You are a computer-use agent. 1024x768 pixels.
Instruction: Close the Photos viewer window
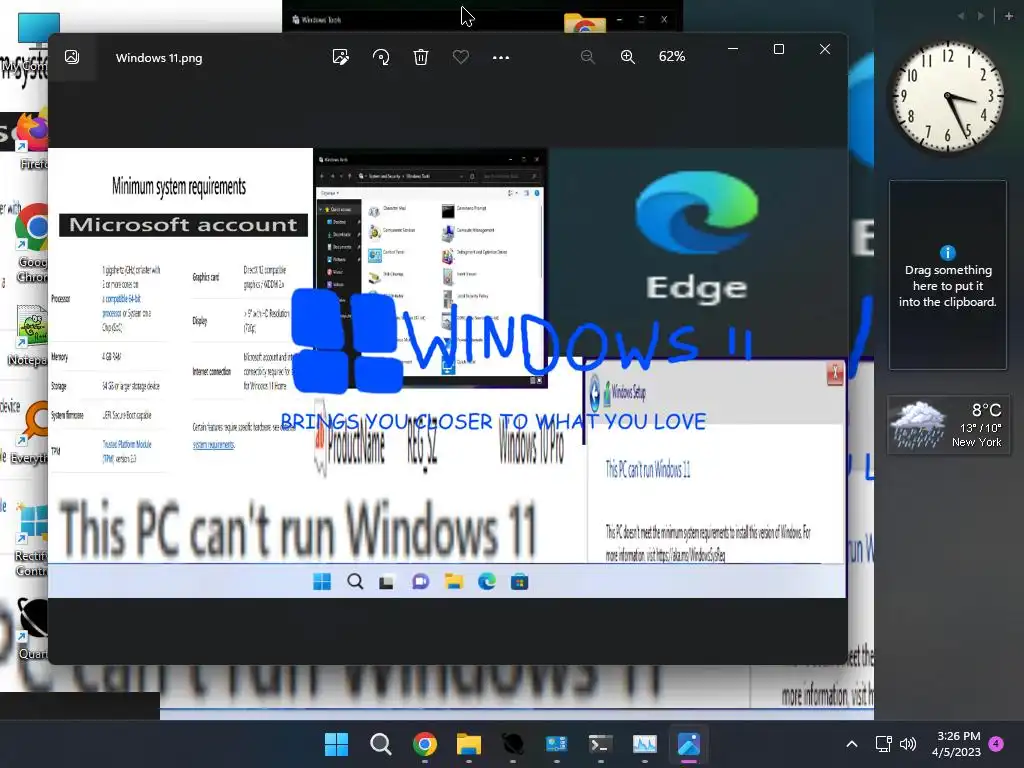pos(825,49)
